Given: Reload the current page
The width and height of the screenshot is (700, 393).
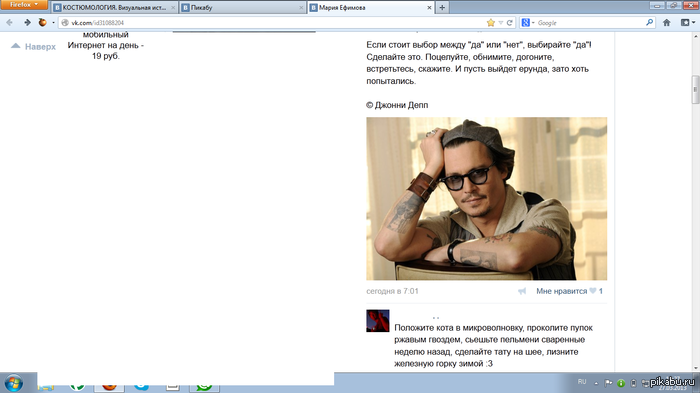Looking at the screenshot, I should pos(509,23).
